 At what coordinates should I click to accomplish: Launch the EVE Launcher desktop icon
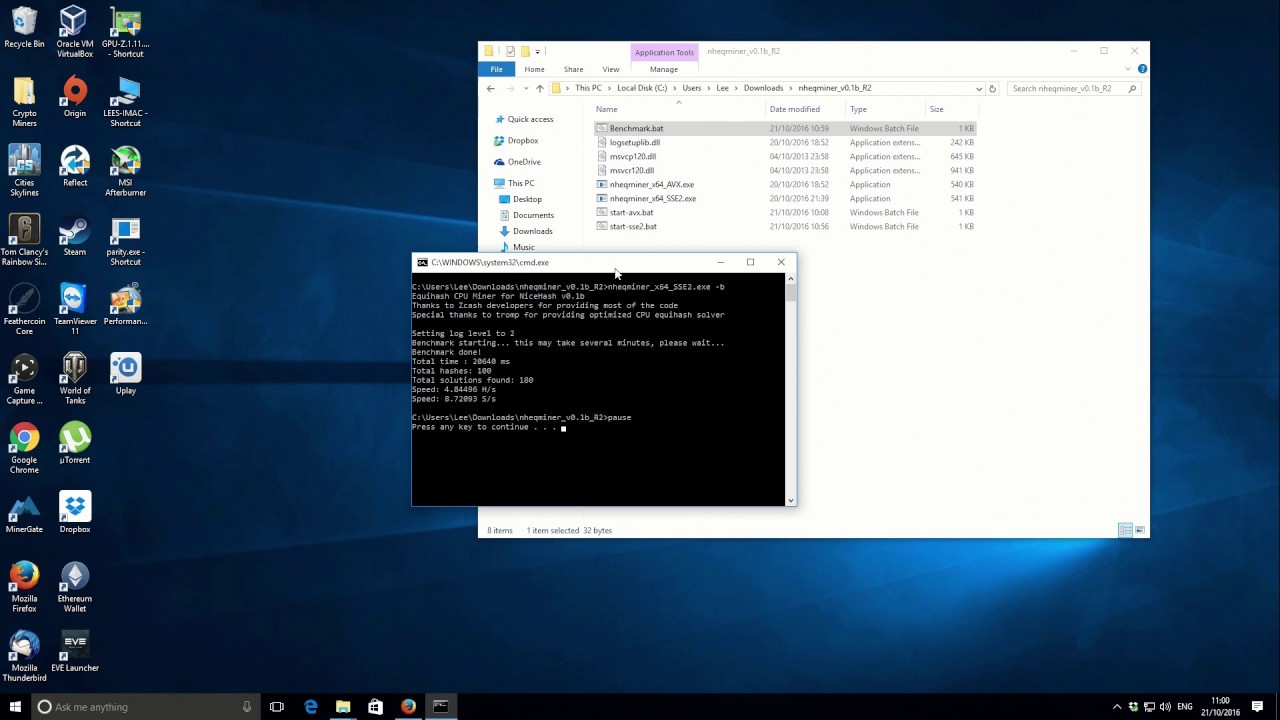click(74, 652)
